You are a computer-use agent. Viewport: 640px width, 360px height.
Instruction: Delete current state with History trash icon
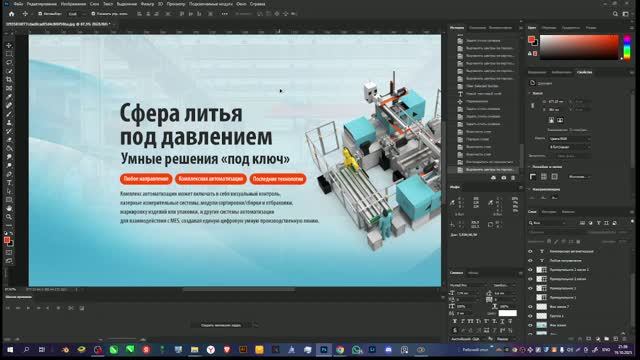tap(513, 178)
